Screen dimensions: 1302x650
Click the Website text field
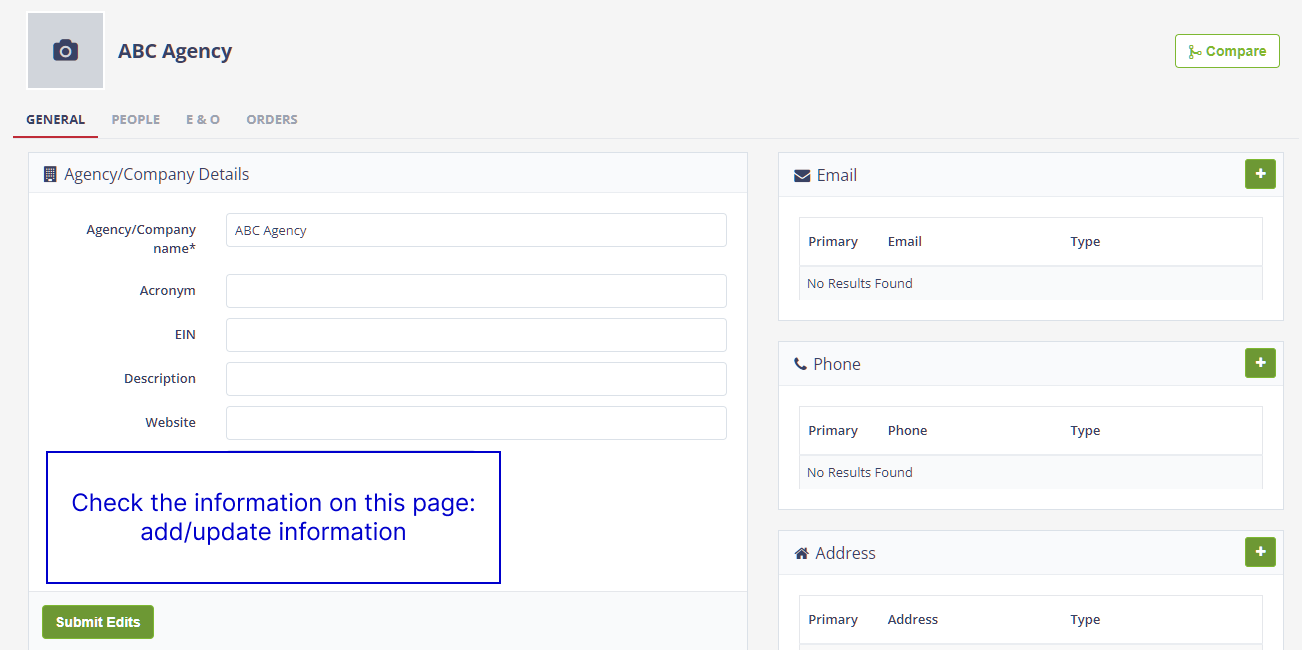pos(476,423)
